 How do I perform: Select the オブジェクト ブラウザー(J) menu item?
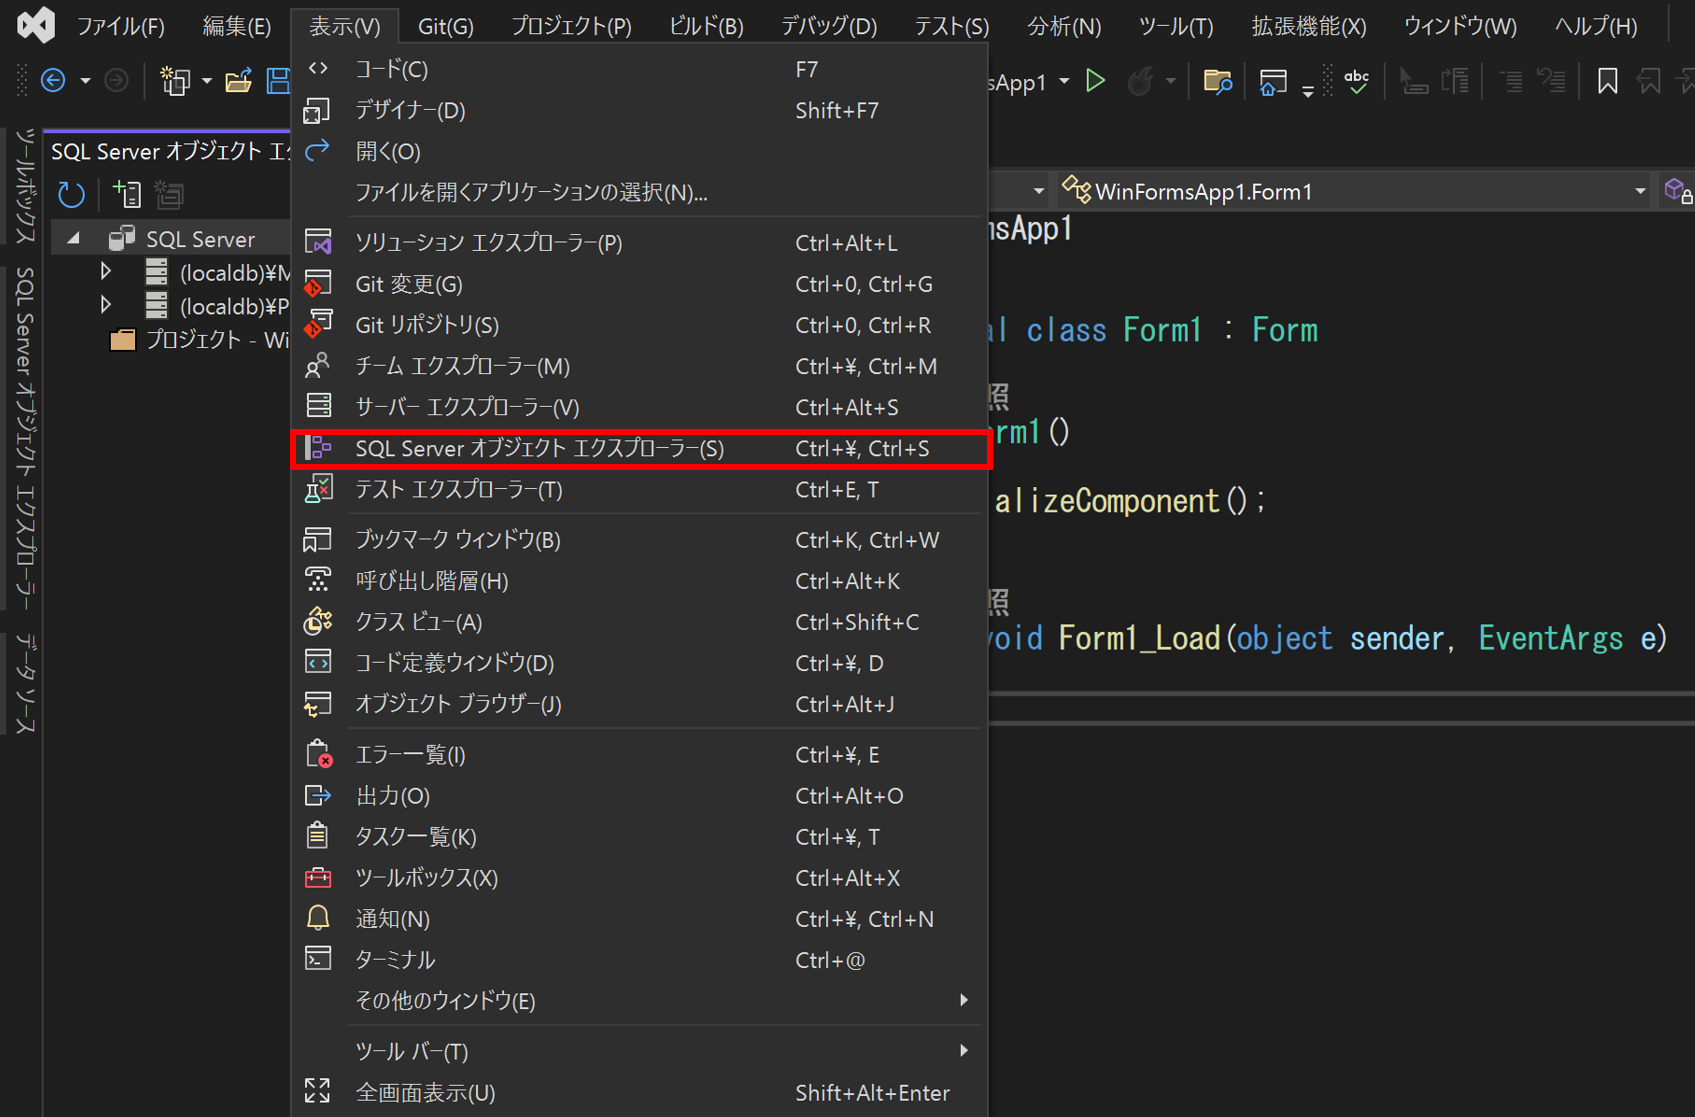tap(640, 703)
